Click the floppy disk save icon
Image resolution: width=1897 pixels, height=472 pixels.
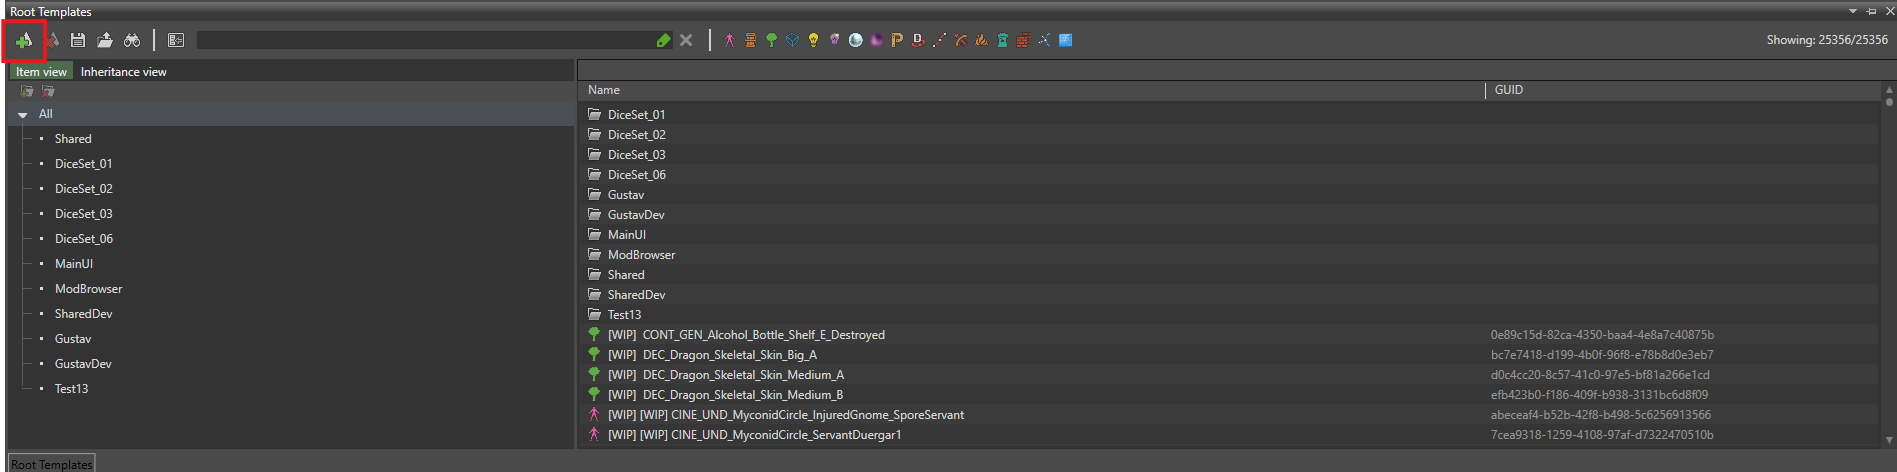pyautogui.click(x=78, y=40)
